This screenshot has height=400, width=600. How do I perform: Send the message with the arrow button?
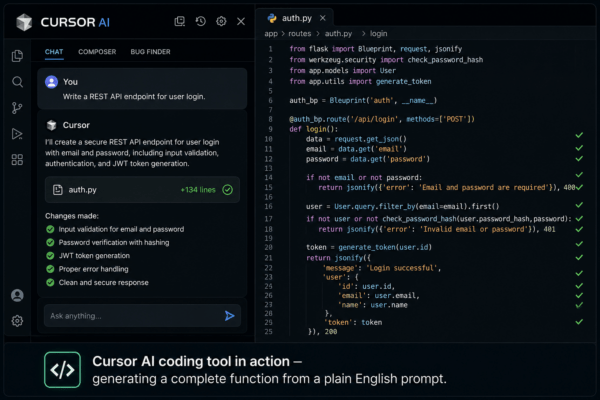[230, 316]
